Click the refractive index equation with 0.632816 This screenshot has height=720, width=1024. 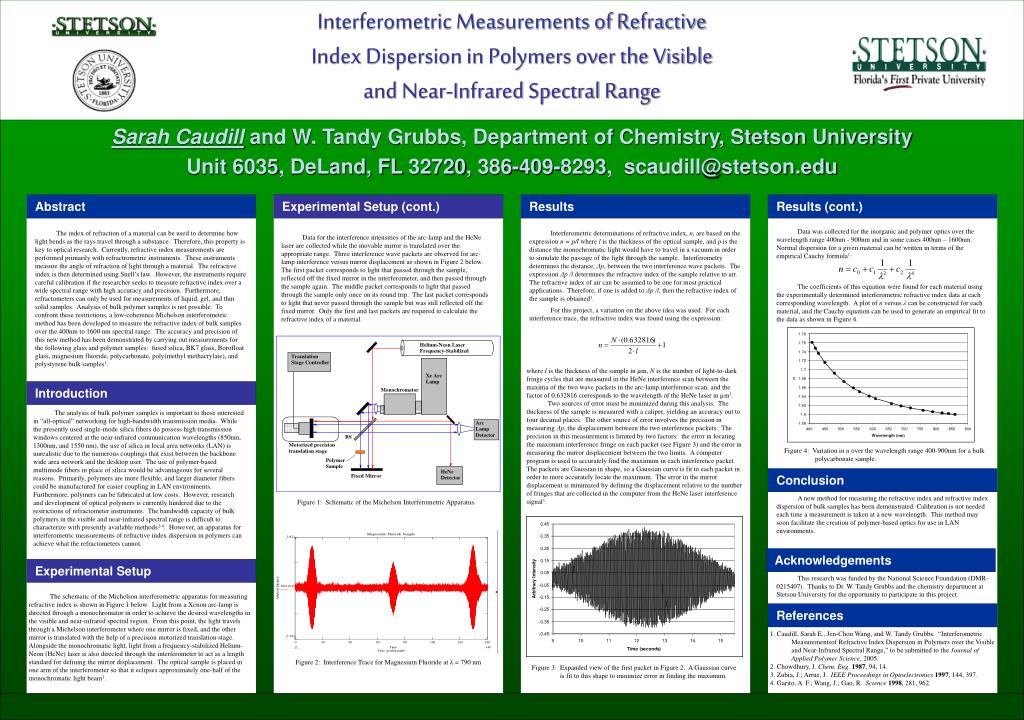click(632, 345)
